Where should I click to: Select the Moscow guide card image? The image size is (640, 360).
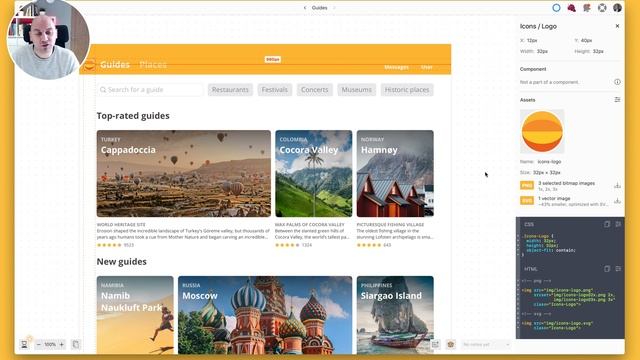265,315
